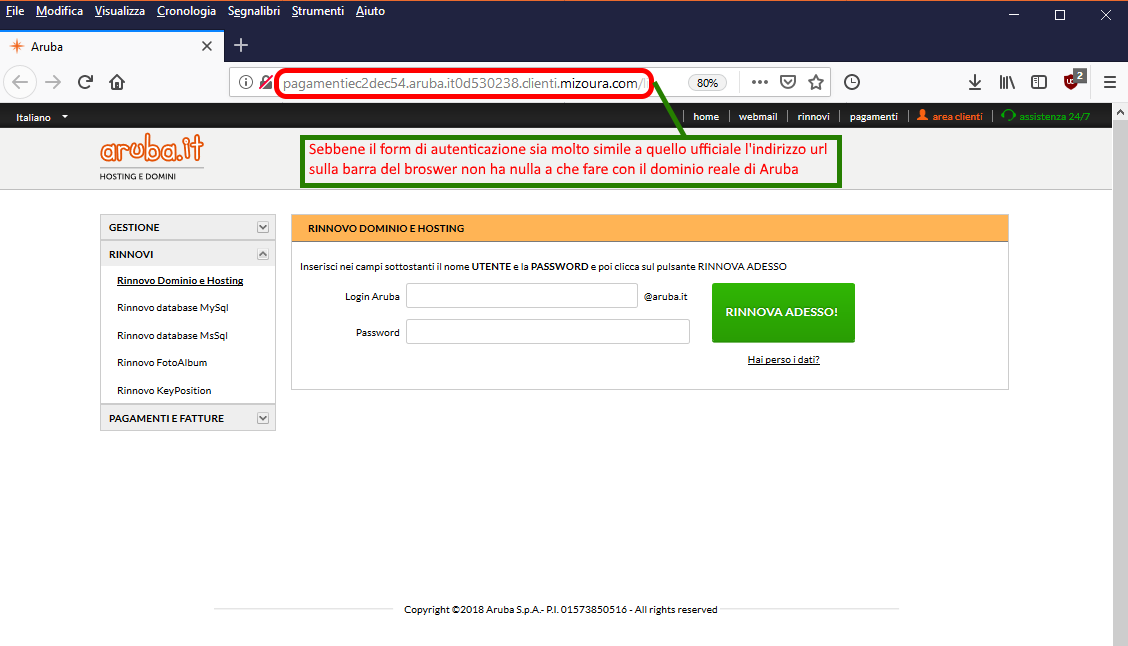Screen dimensions: 1128x646
Task: Open the downloads arrow icon
Action: (975, 82)
